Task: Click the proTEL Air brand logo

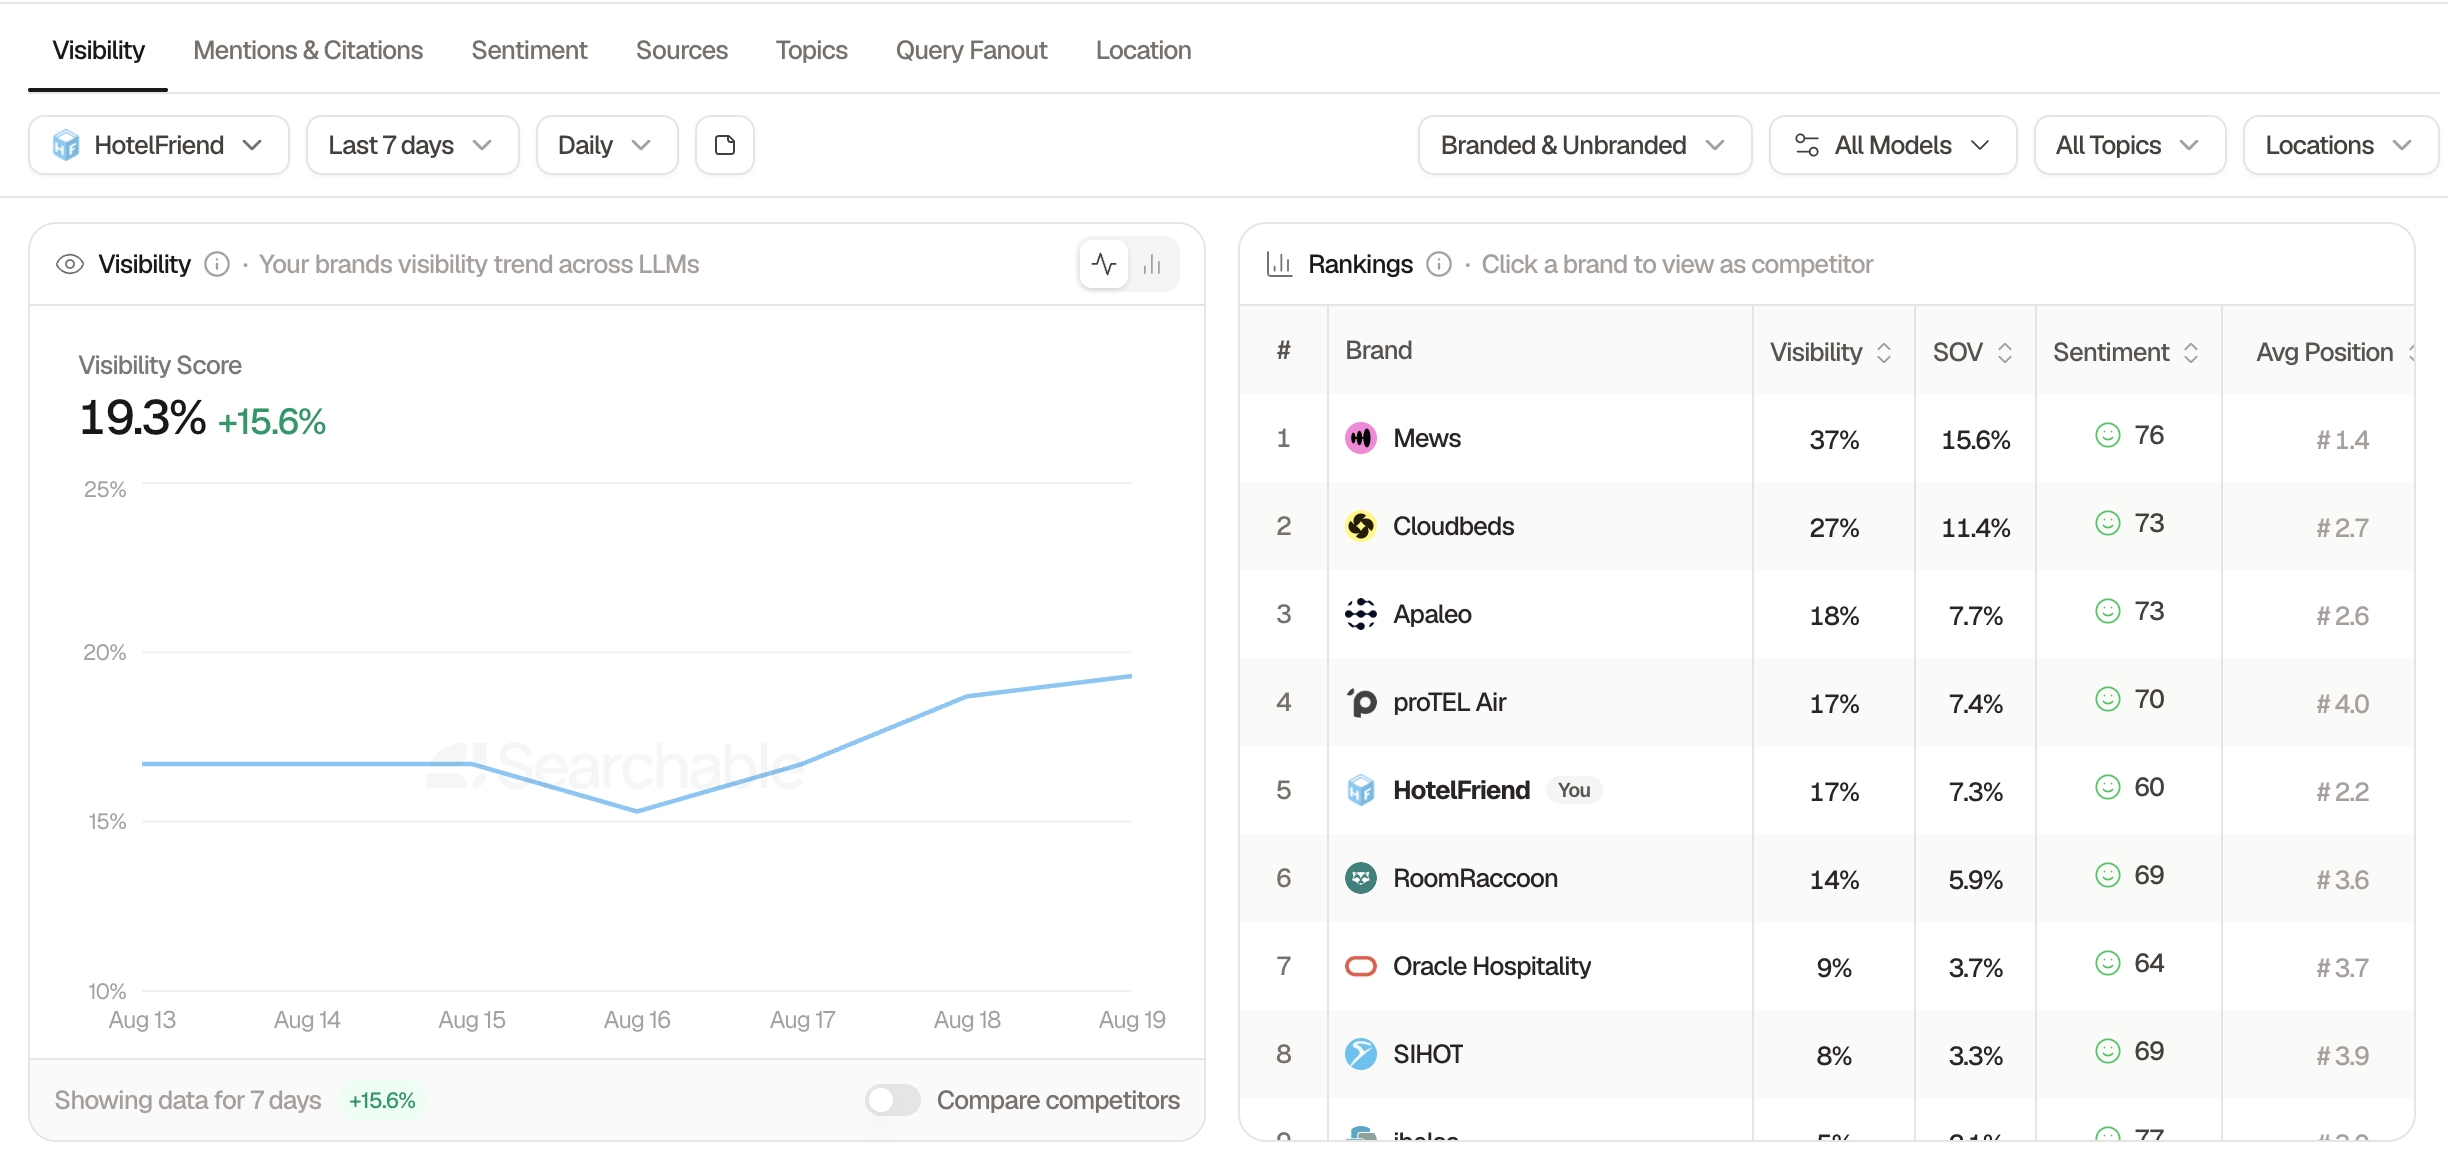Action: point(1360,702)
